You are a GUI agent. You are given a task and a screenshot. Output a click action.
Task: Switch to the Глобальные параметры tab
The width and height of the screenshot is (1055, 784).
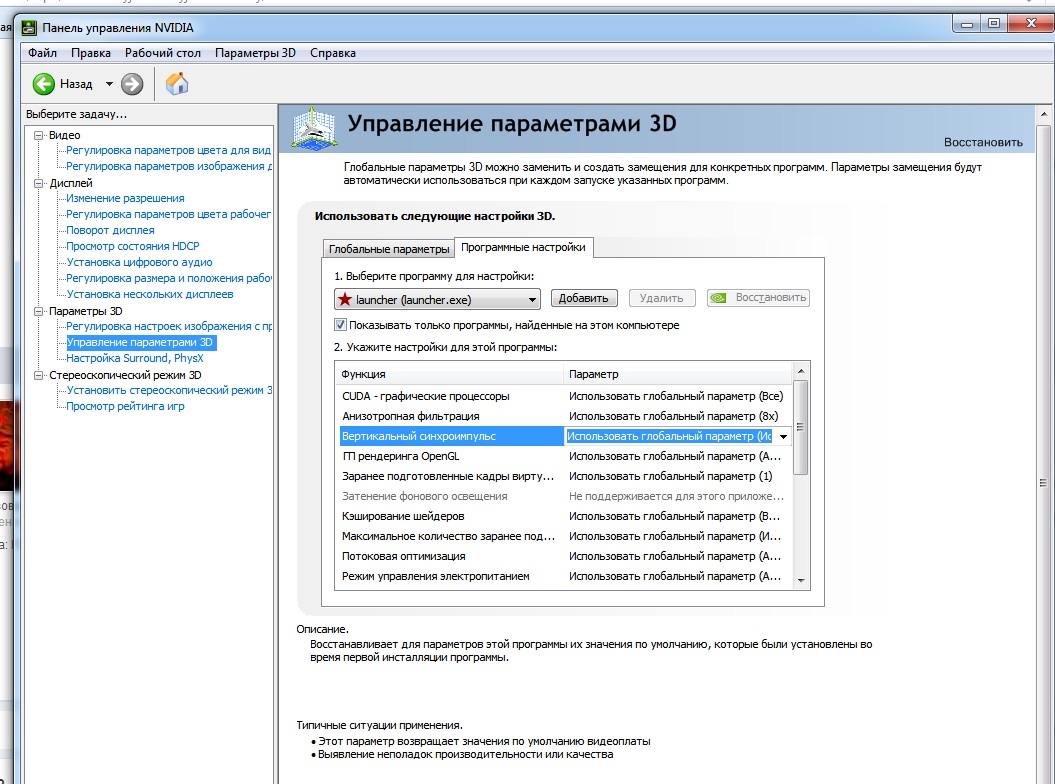pyautogui.click(x=389, y=249)
